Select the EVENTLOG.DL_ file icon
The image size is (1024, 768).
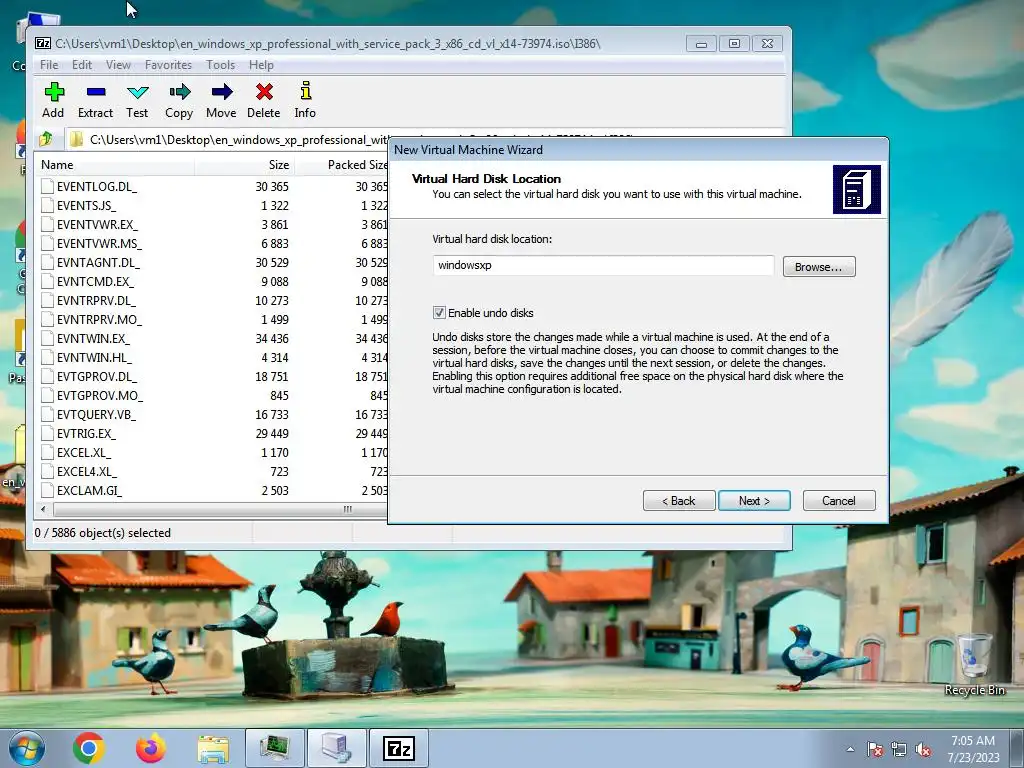(47, 186)
